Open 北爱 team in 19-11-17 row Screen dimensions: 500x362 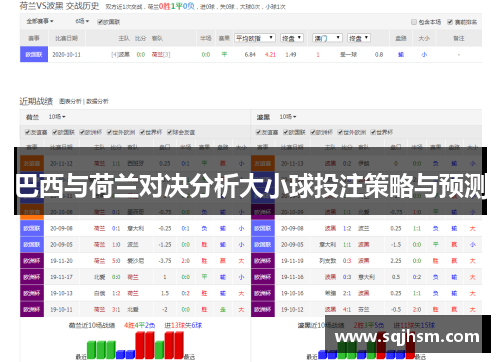(x=99, y=277)
